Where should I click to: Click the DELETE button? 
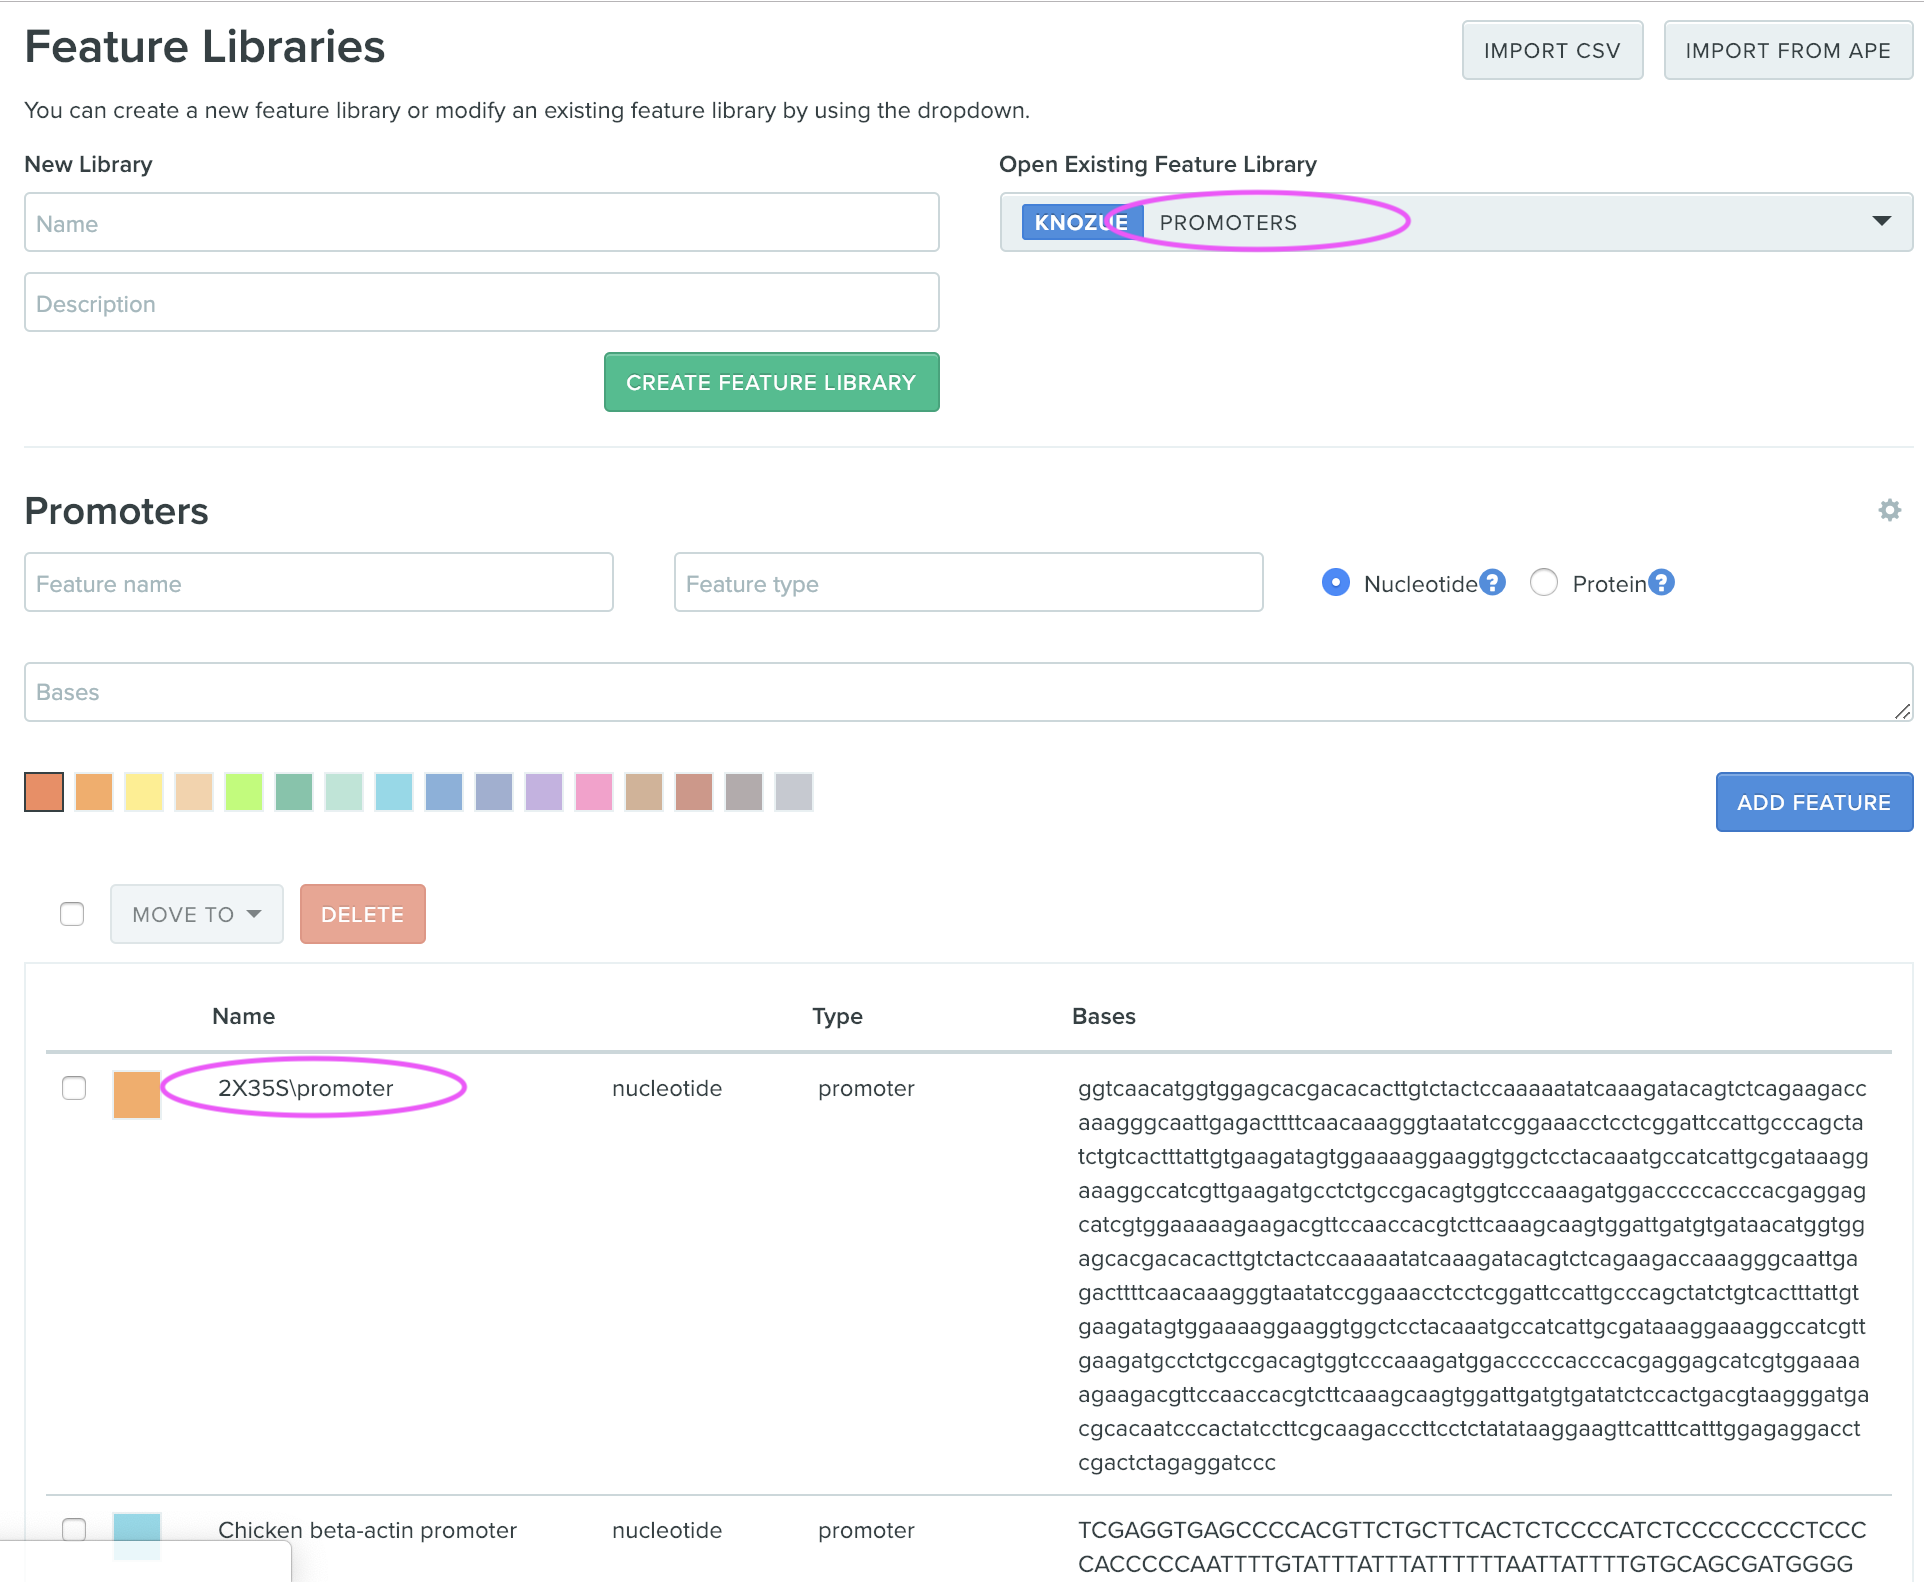pos(362,913)
